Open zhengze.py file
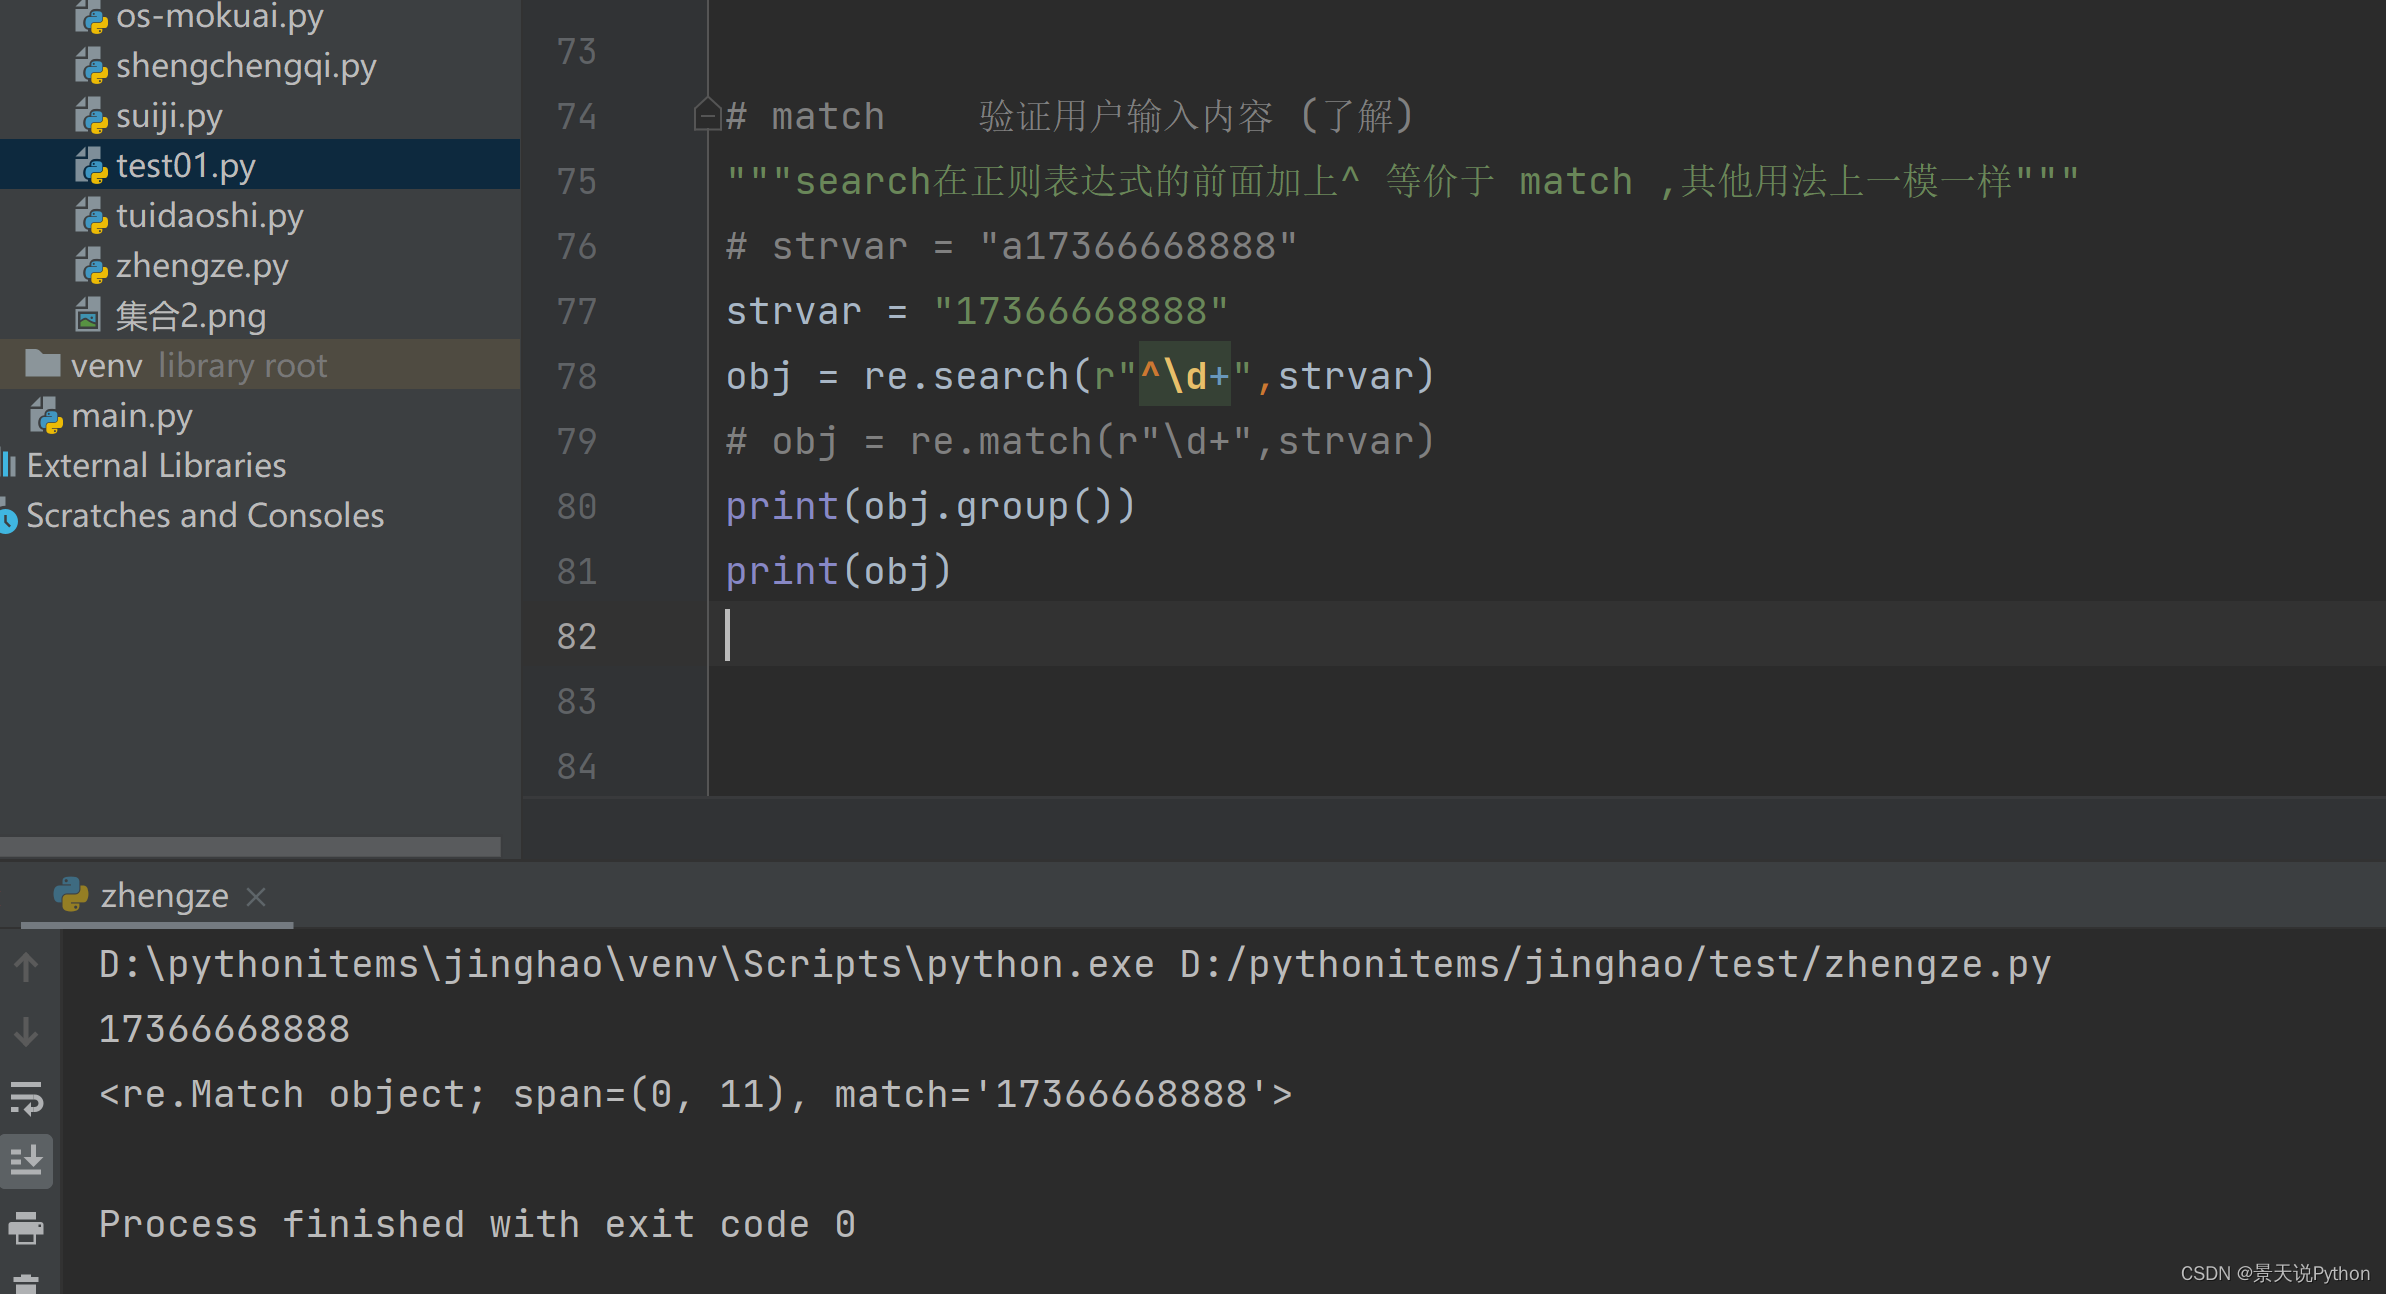 [x=202, y=266]
